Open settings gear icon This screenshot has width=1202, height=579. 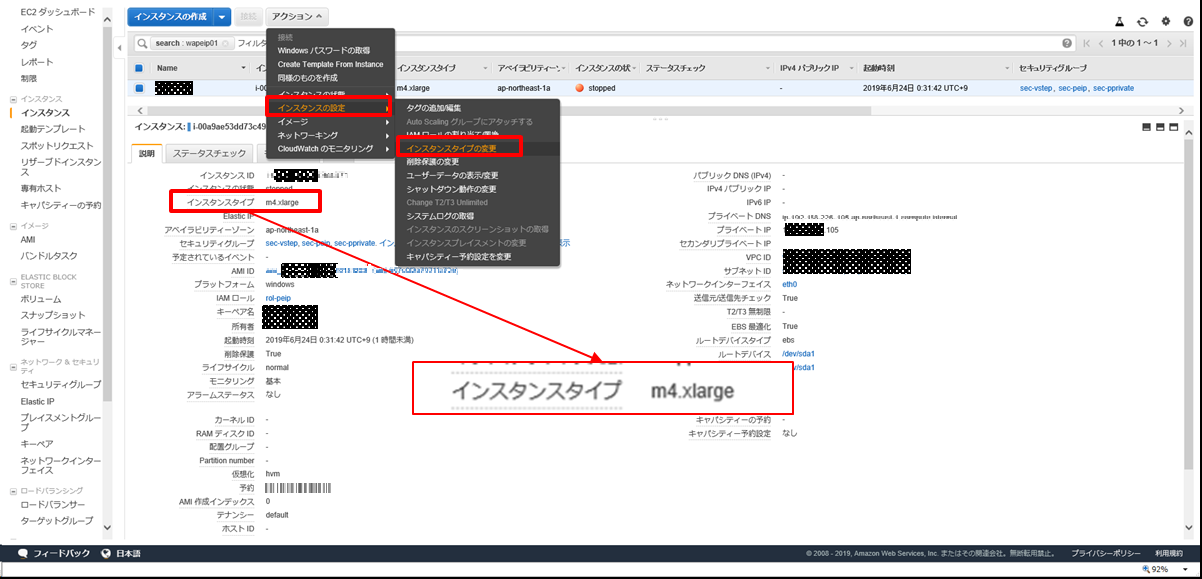tap(1164, 21)
